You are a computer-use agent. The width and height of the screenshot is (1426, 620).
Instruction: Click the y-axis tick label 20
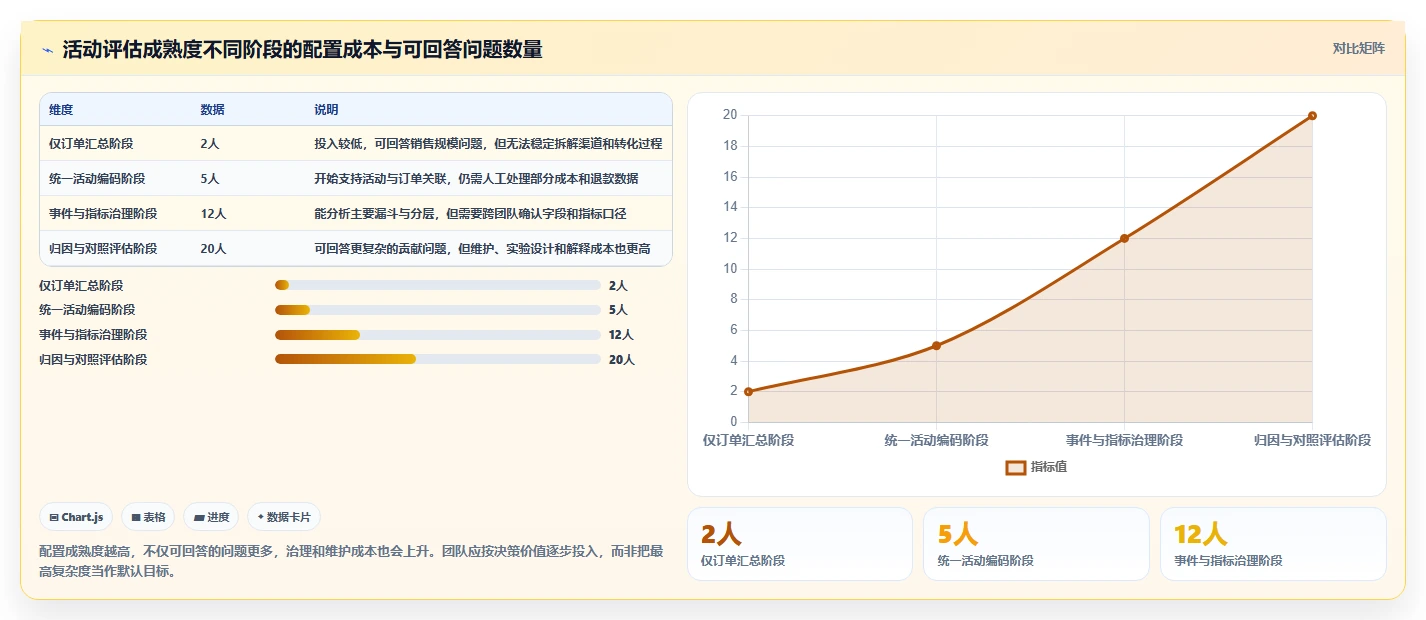coord(730,115)
